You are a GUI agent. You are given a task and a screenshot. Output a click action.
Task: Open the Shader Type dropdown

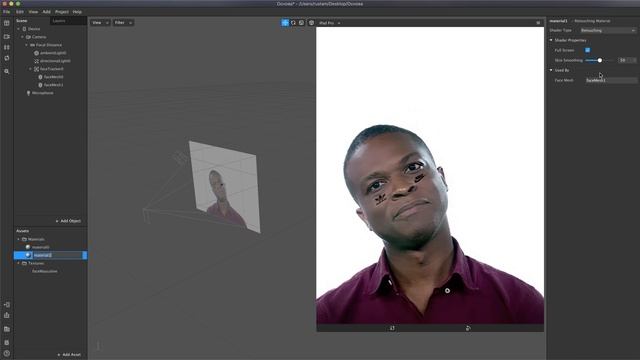pyautogui.click(x=608, y=31)
